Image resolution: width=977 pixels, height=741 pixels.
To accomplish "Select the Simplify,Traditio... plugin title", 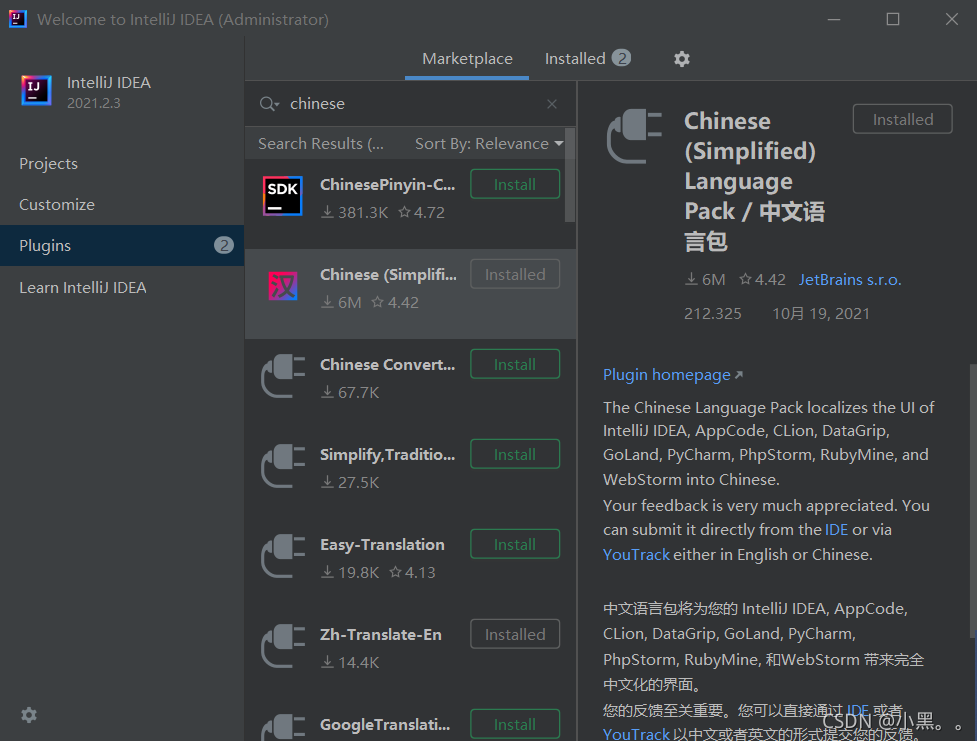I will coord(387,454).
